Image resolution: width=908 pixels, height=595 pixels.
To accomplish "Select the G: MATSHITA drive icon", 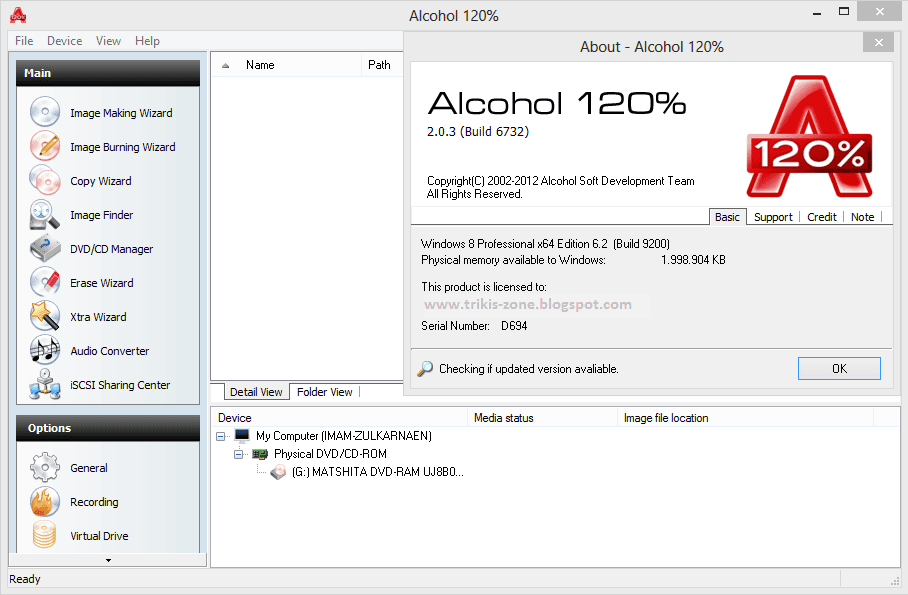I will point(279,472).
